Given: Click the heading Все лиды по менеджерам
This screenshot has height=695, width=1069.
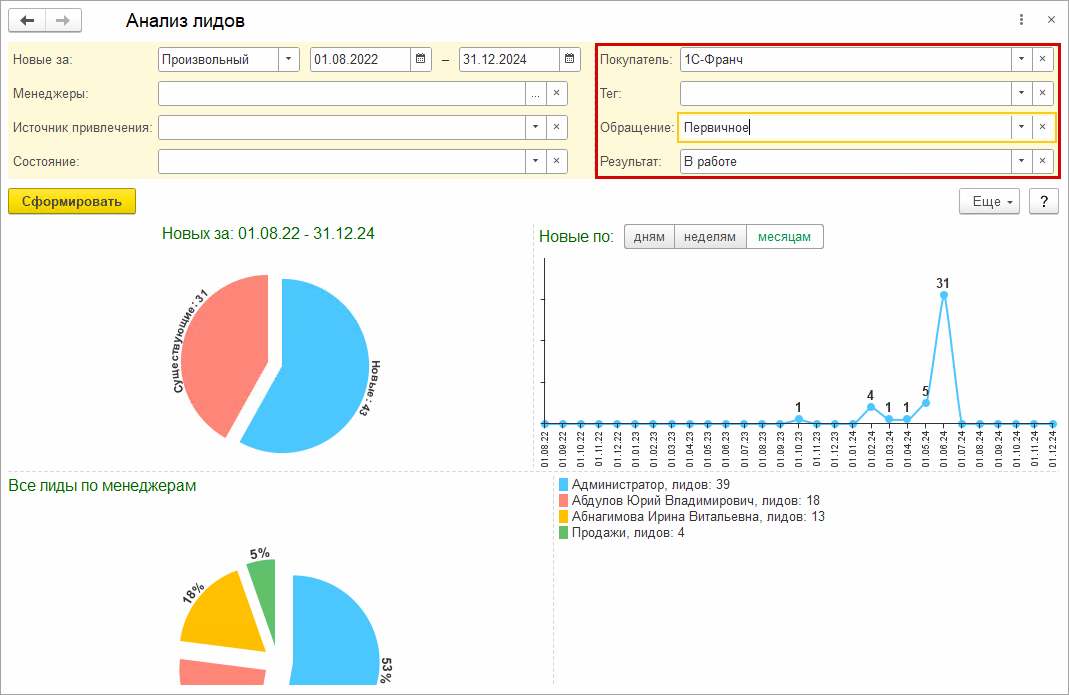Looking at the screenshot, I should tap(102, 486).
